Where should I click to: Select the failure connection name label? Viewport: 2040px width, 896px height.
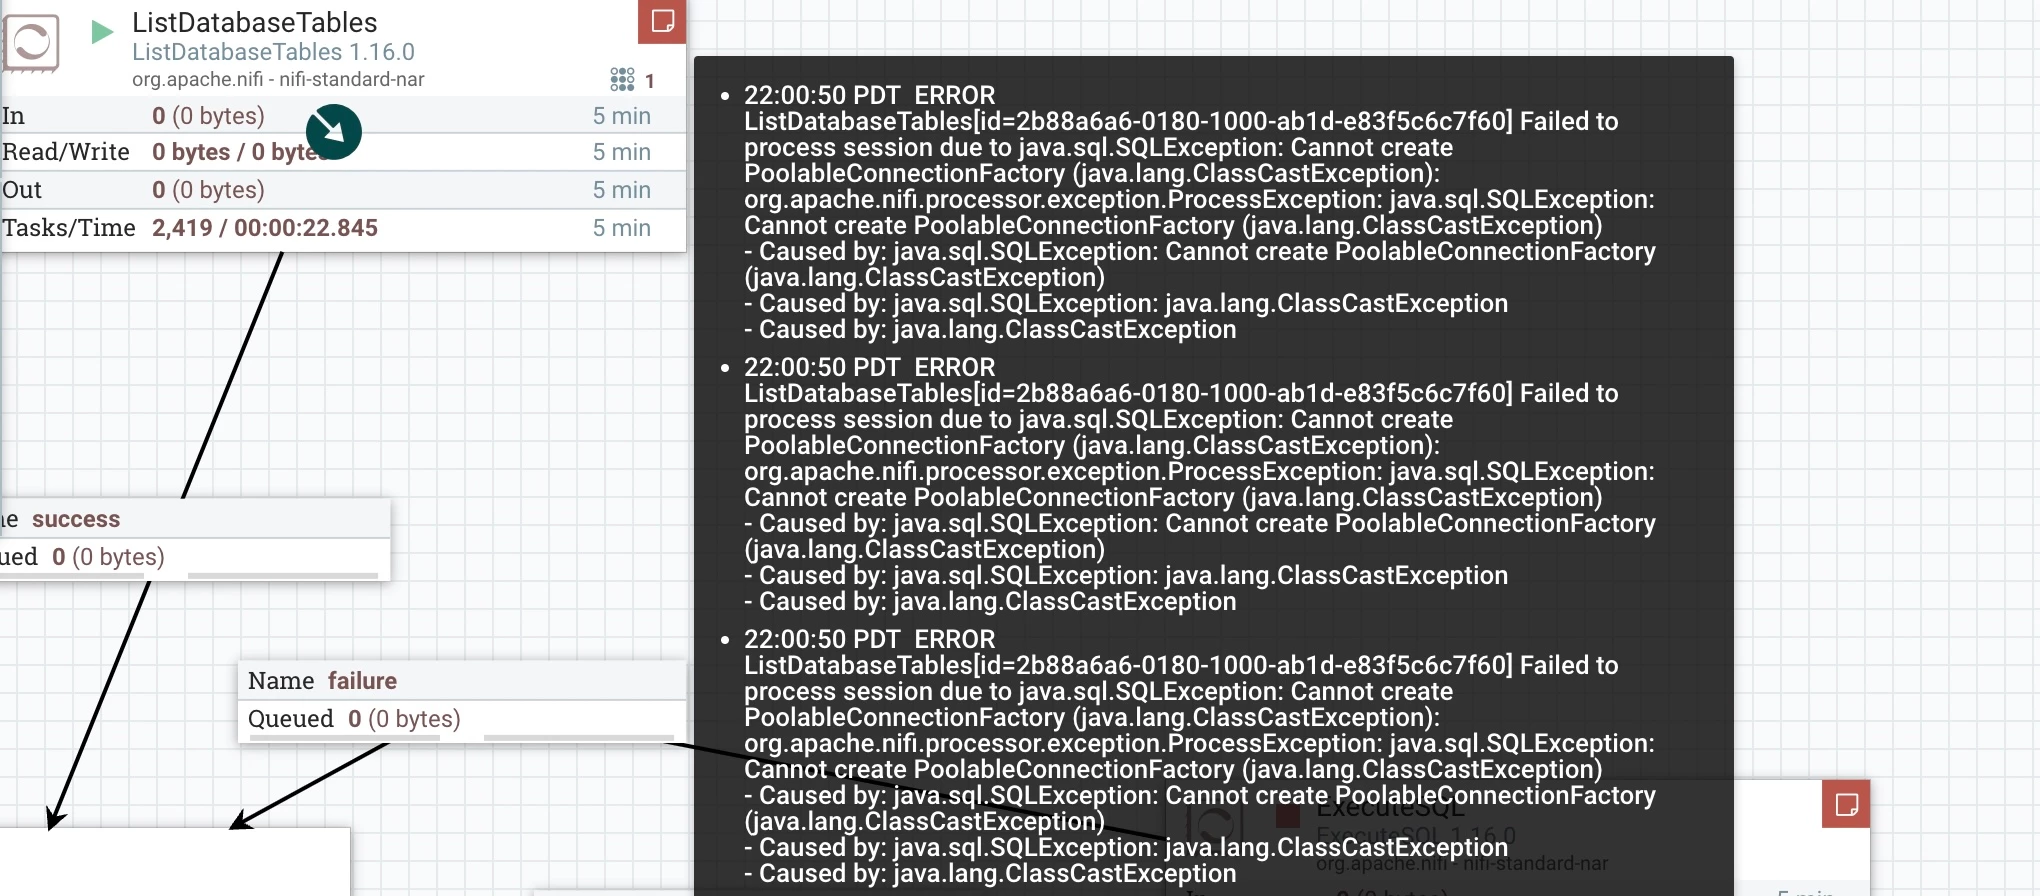click(362, 681)
